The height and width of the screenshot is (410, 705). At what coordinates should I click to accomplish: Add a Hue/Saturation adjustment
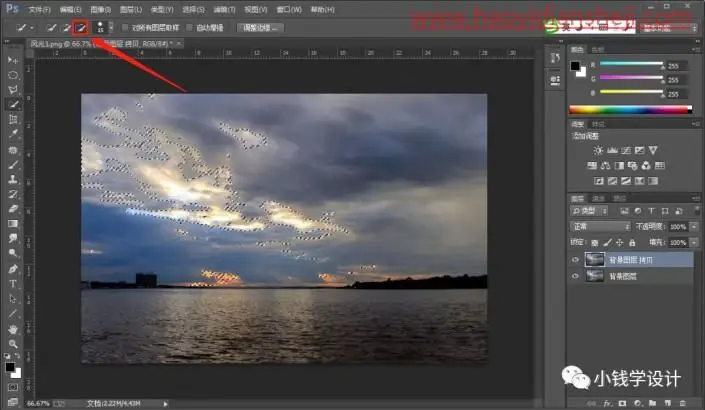pos(592,165)
